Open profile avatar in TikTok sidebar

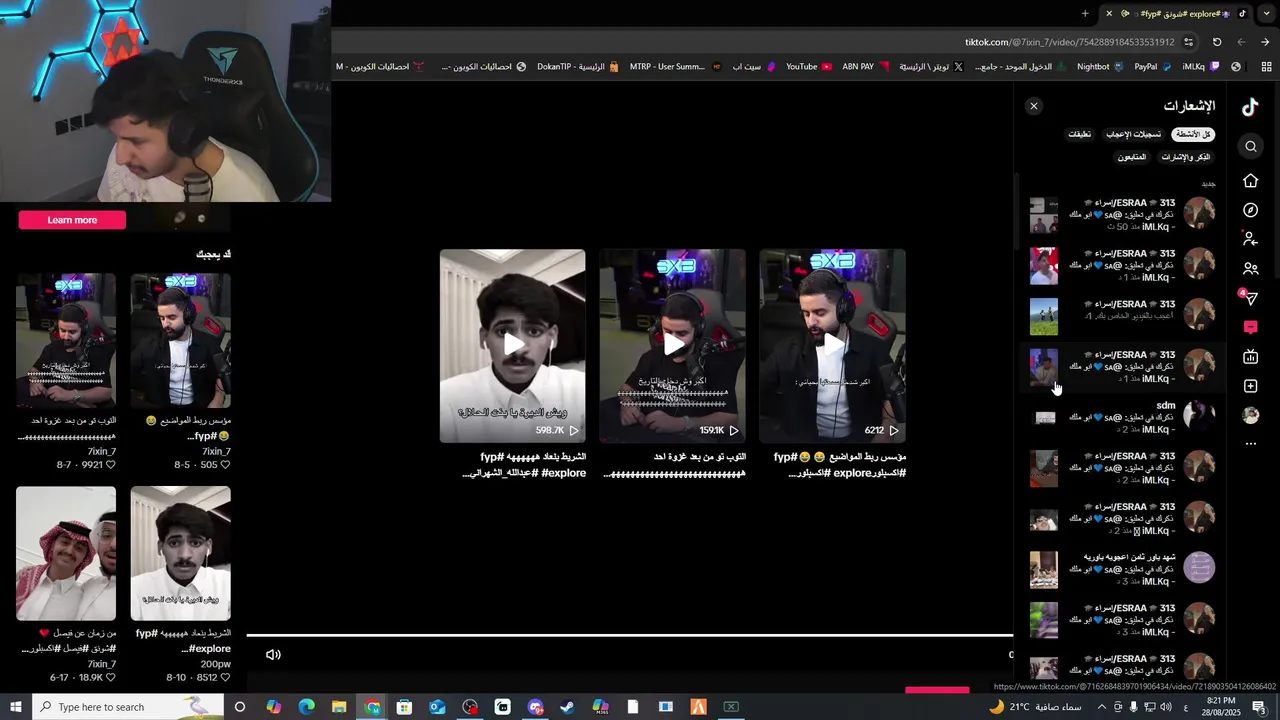tap(1250, 415)
